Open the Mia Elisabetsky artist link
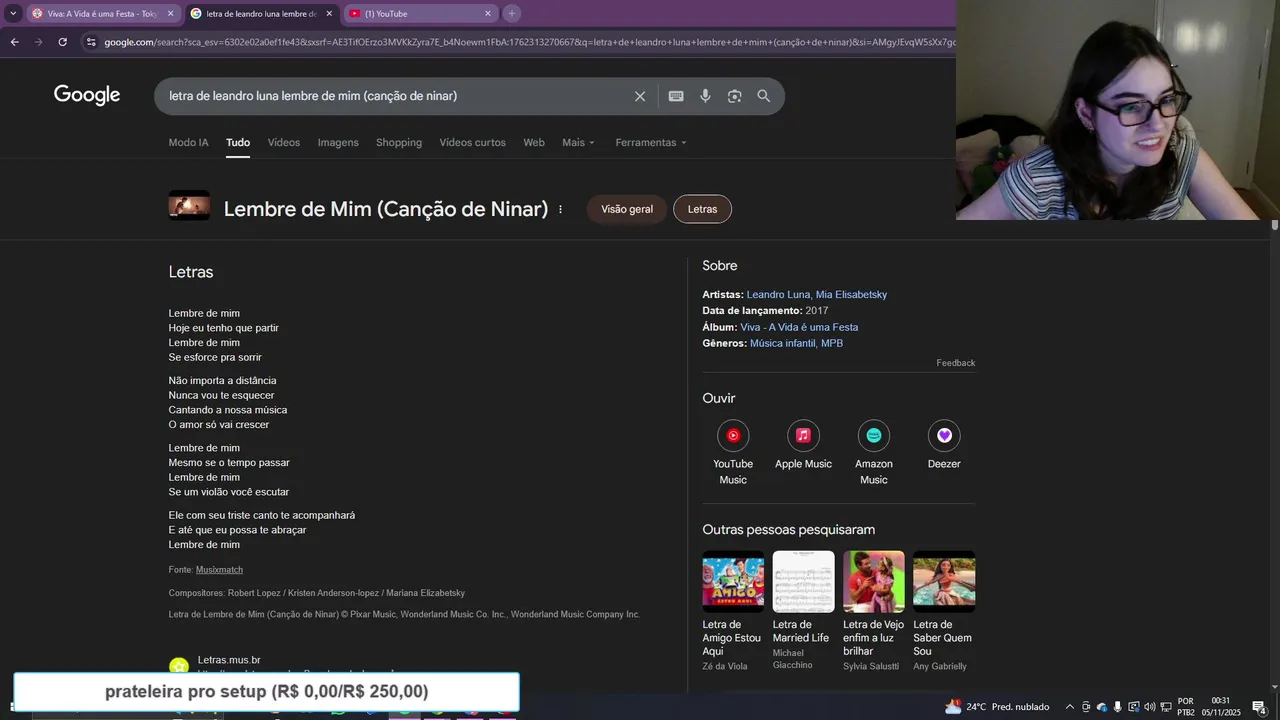This screenshot has height=720, width=1280. pyautogui.click(x=851, y=294)
